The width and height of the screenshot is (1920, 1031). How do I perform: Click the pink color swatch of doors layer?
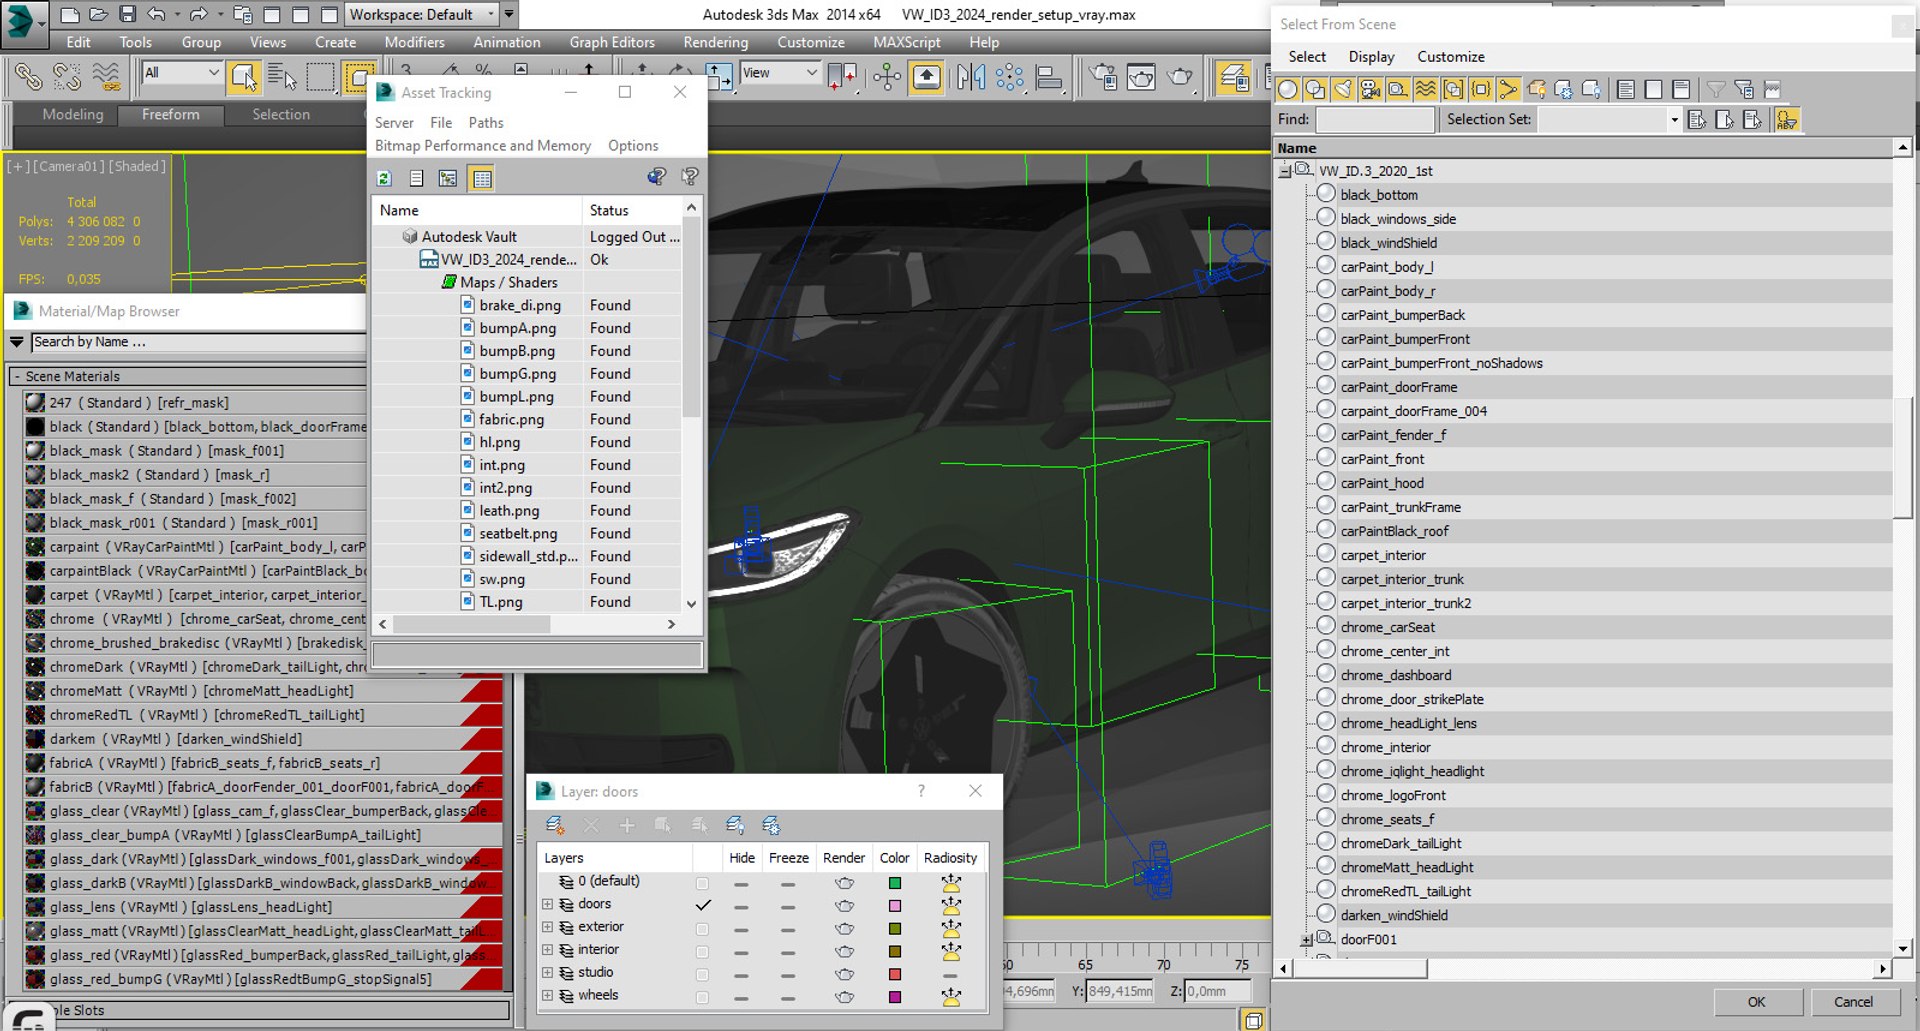pyautogui.click(x=895, y=906)
